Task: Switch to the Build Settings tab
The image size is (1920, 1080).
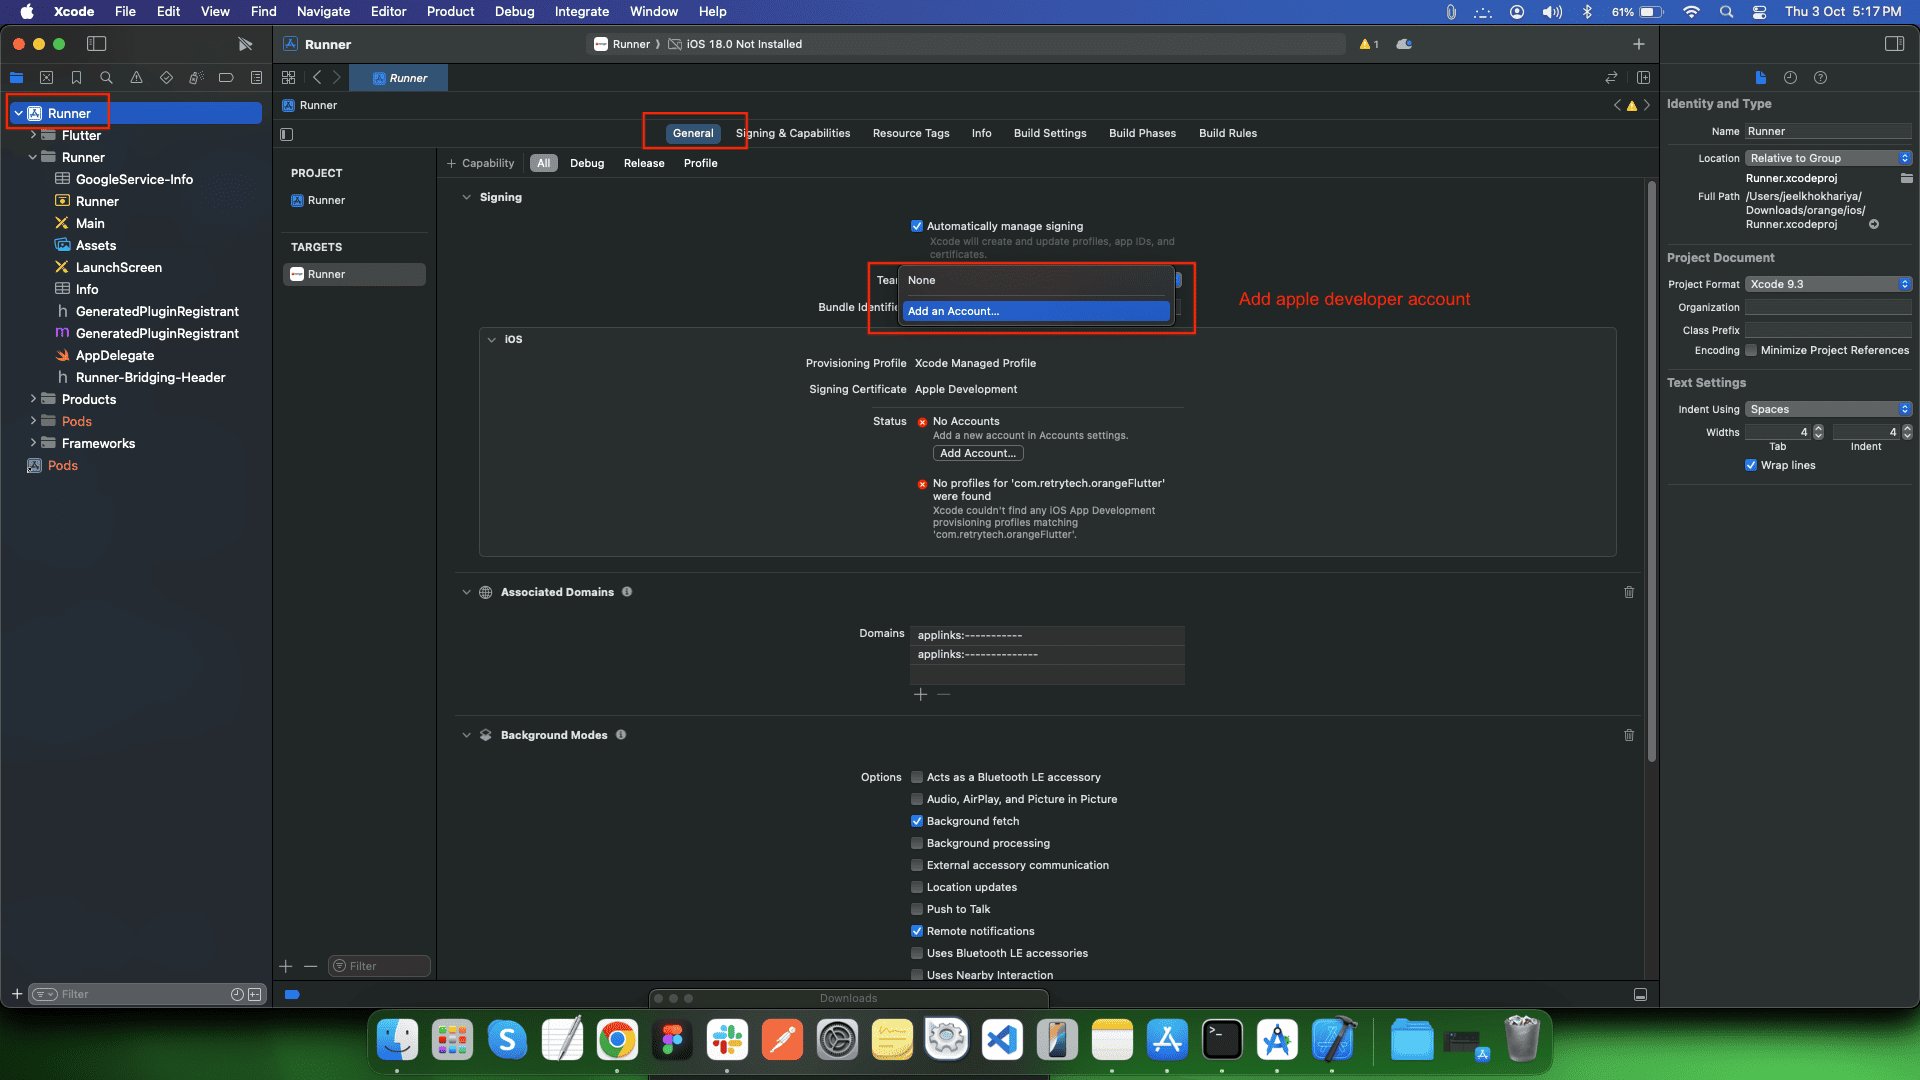Action: coord(1049,133)
